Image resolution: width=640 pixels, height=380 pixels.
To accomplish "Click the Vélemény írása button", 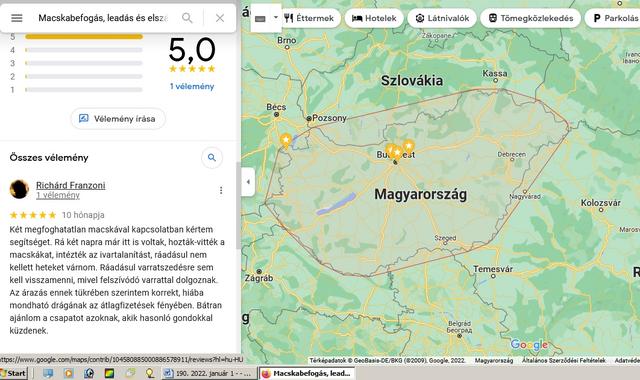I will (118, 119).
